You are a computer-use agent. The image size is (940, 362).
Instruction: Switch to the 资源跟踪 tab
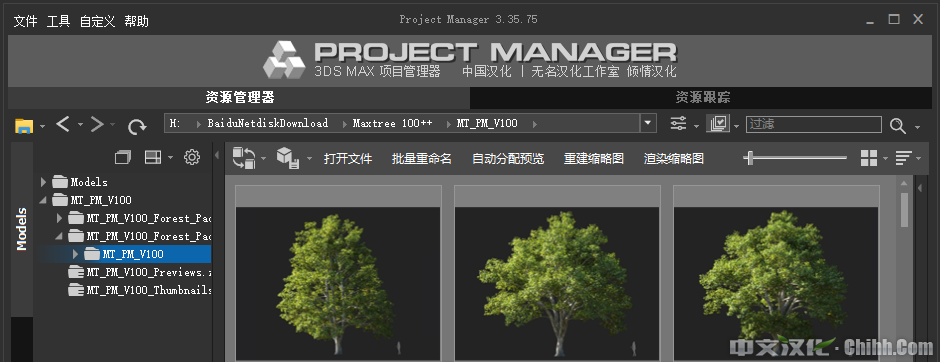click(x=702, y=98)
